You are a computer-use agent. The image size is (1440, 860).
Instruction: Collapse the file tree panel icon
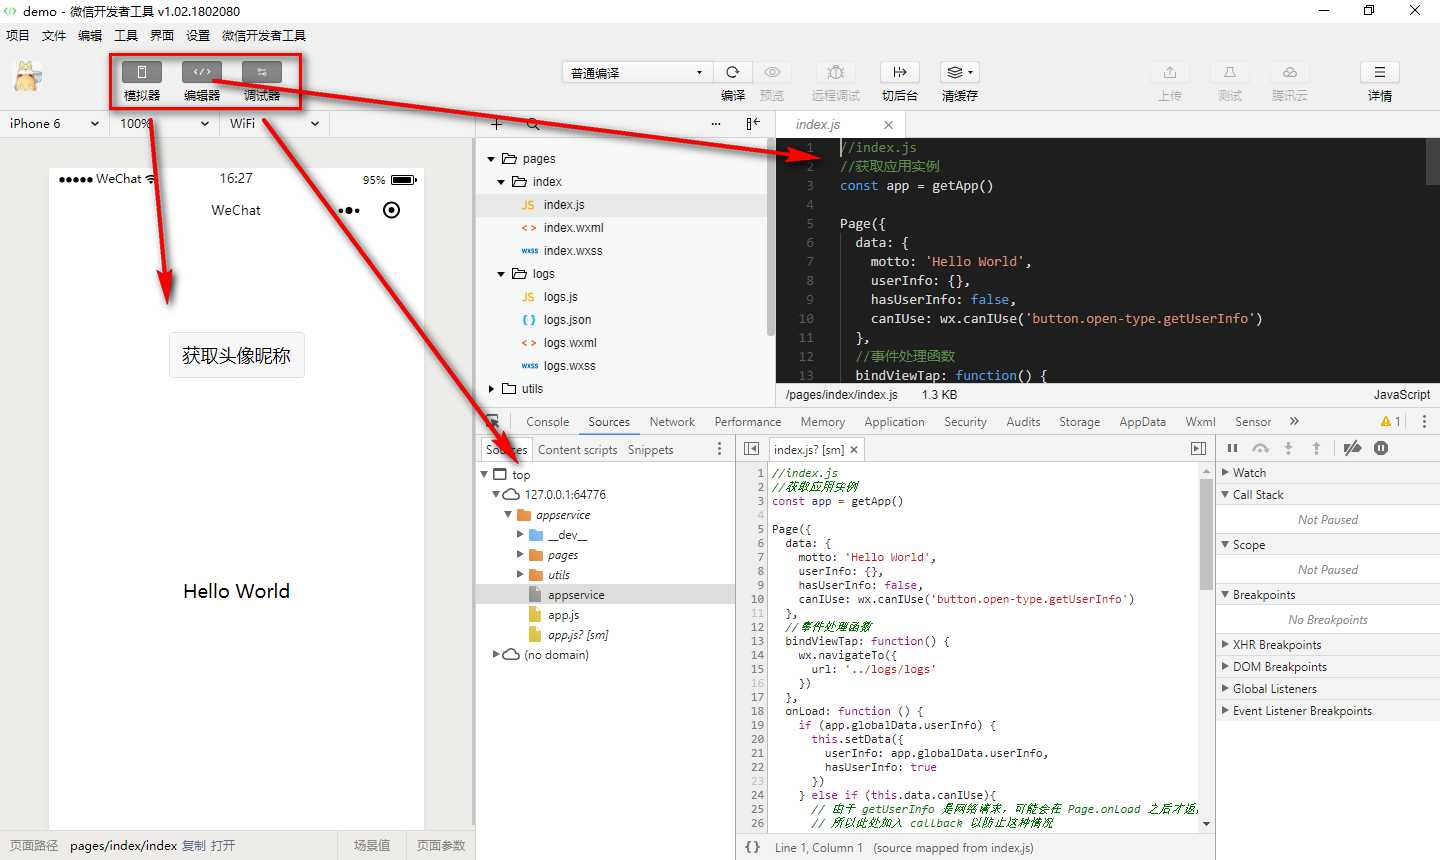pos(753,124)
